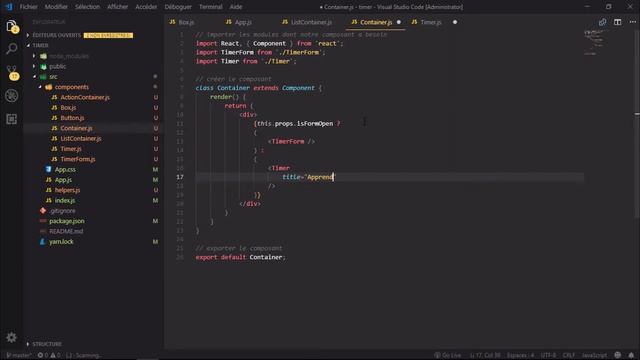Click the open changes icon in editor toolbar

click(602, 22)
